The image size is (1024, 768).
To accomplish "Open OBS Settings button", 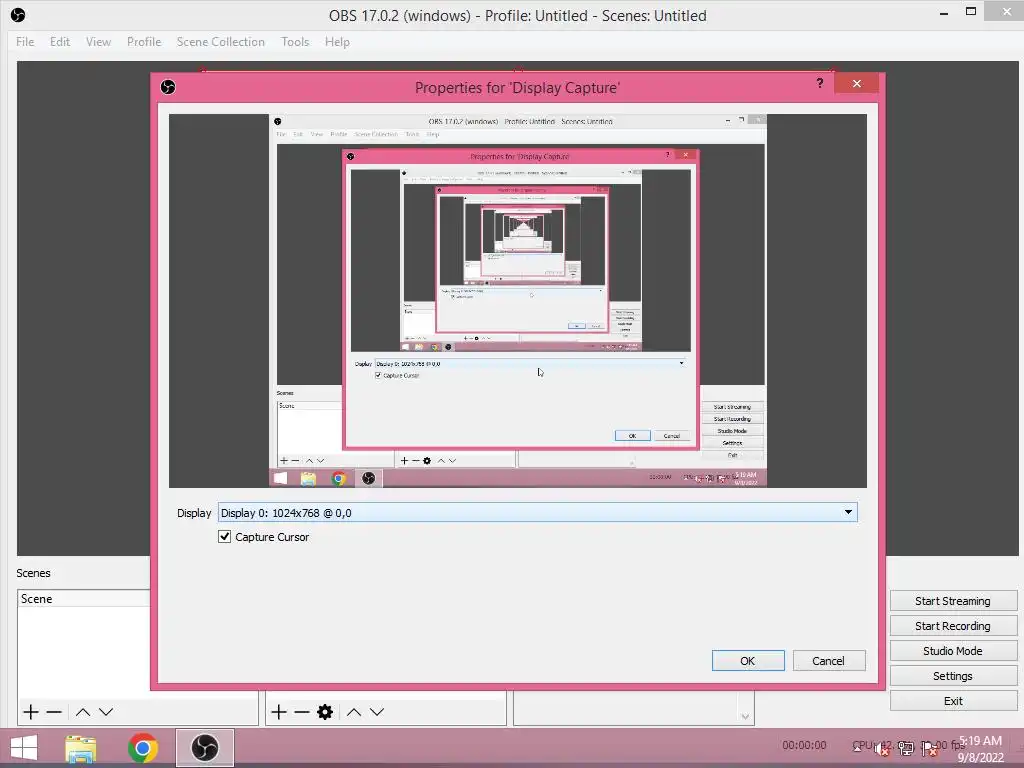I will [953, 676].
